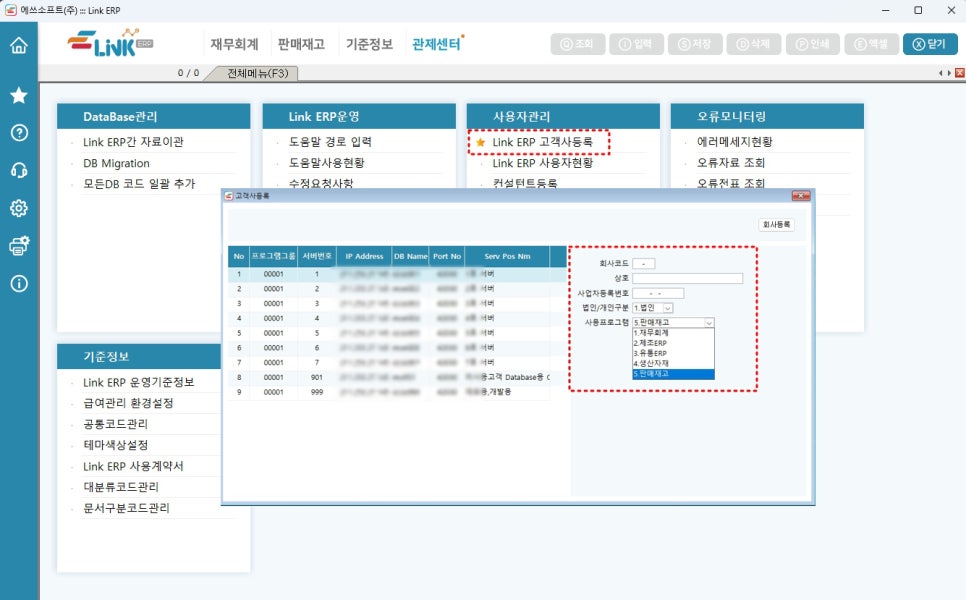966x600 pixels.
Task: Choose 2.제조ERP from the dropdown list
Action: click(673, 343)
